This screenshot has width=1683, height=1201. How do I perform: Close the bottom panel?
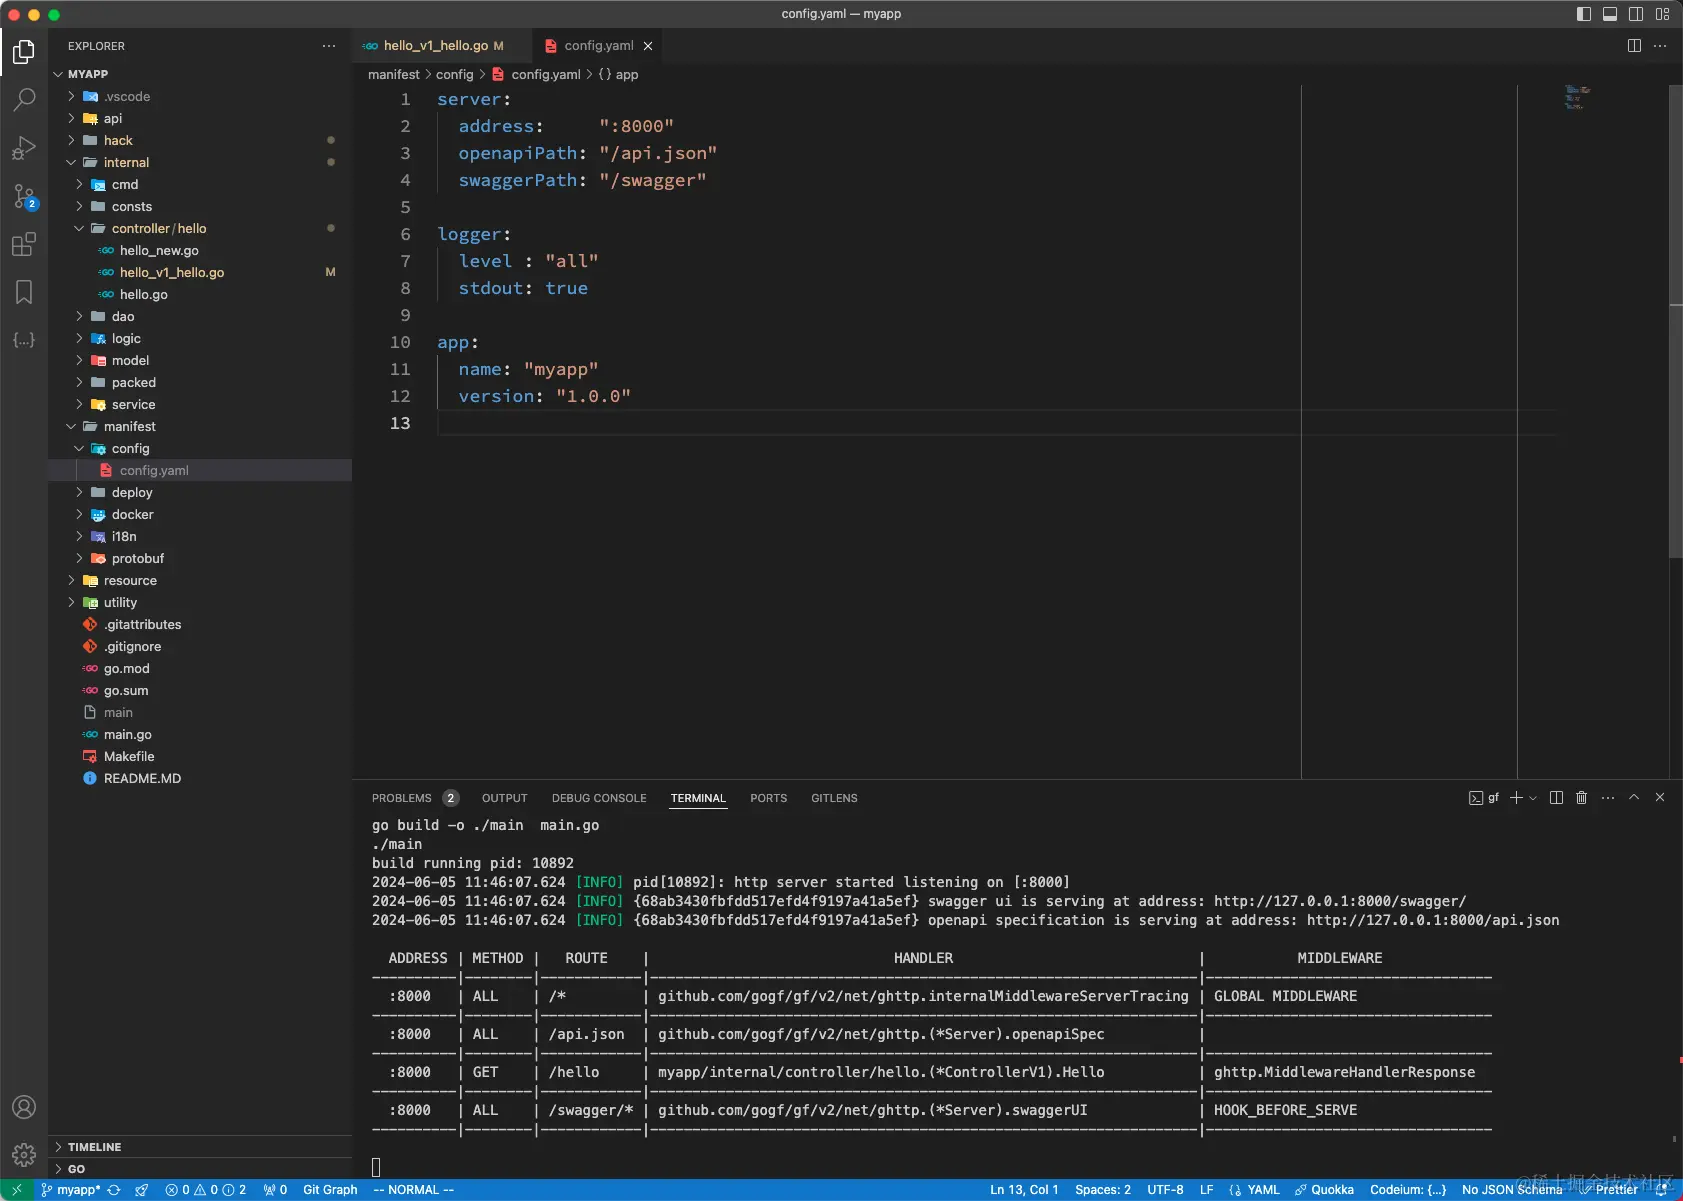click(1660, 797)
